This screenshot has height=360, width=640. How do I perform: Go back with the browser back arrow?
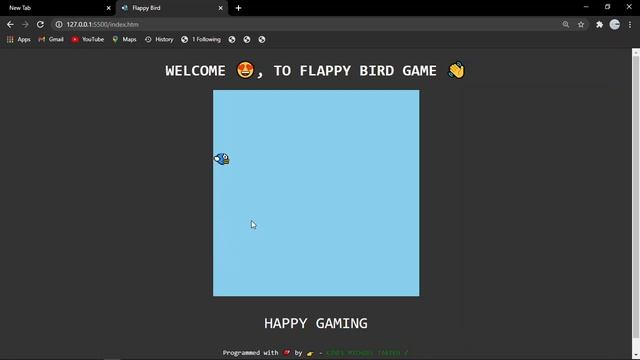pos(10,24)
